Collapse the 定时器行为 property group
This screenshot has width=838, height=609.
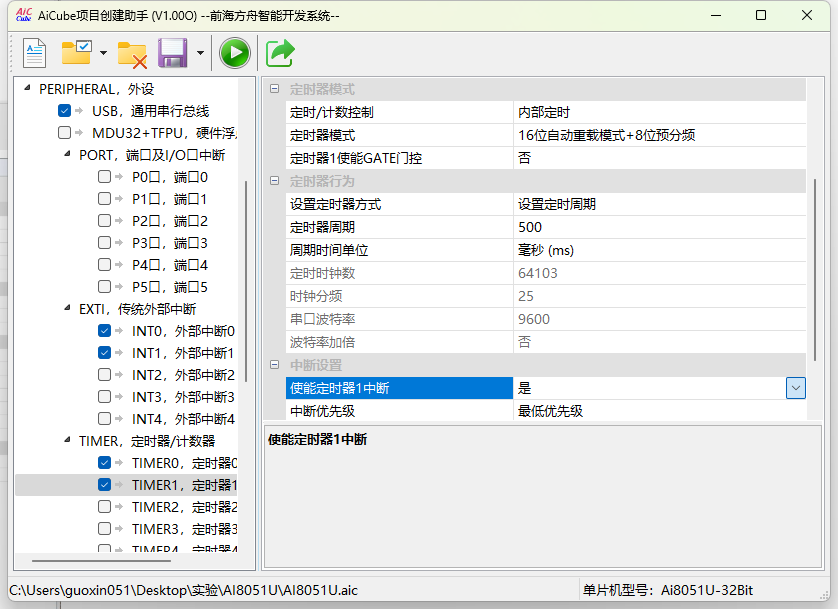pos(275,181)
